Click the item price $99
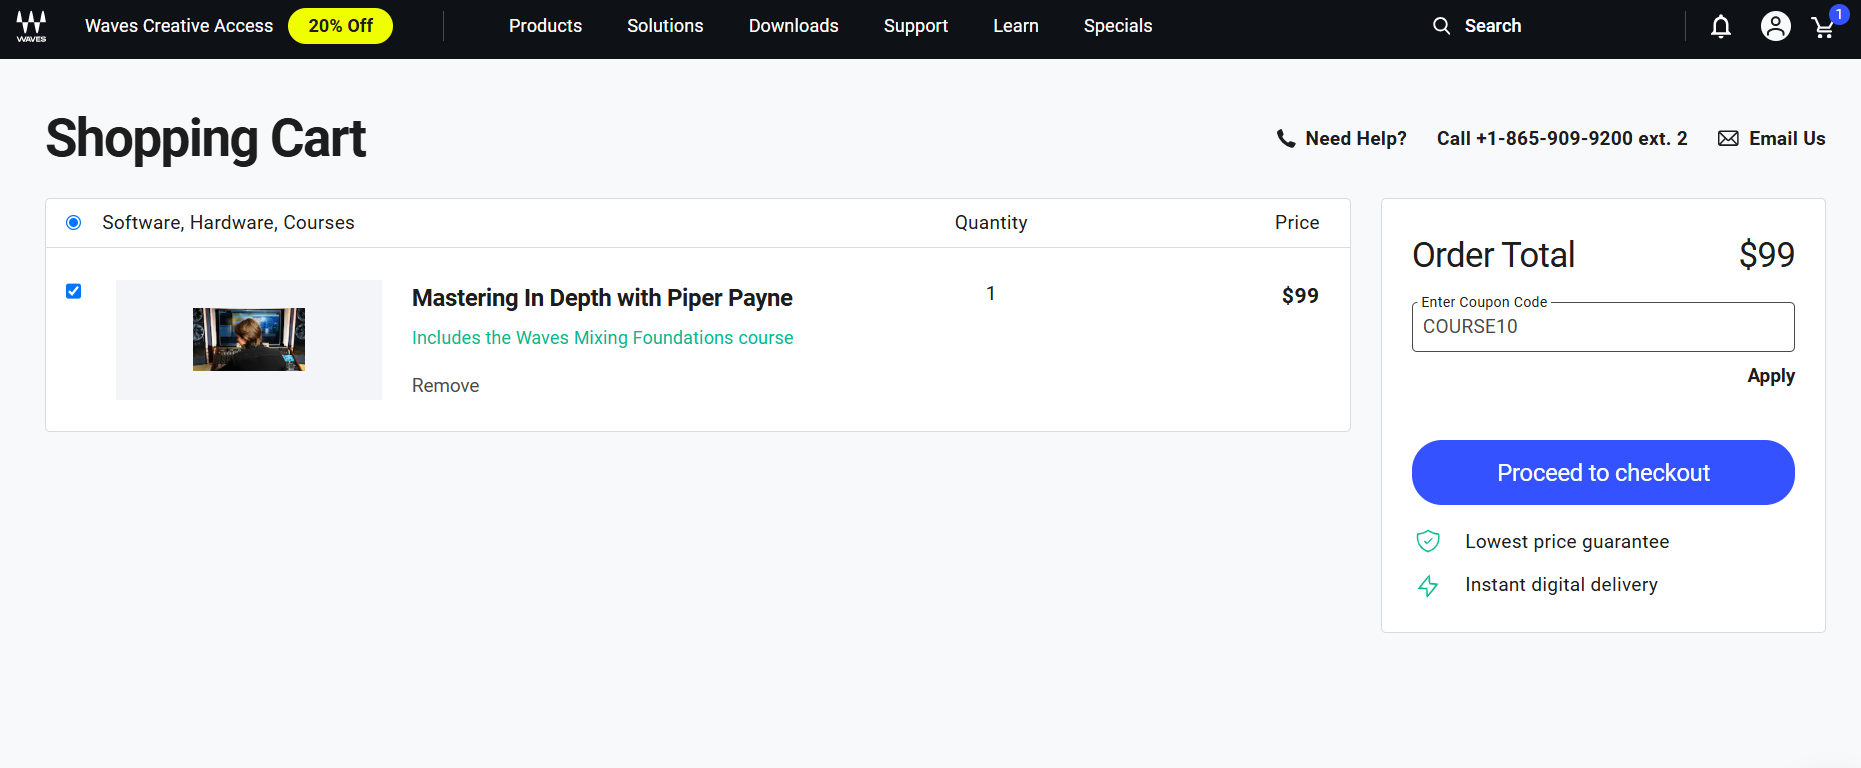The image size is (1861, 768). coord(1300,296)
